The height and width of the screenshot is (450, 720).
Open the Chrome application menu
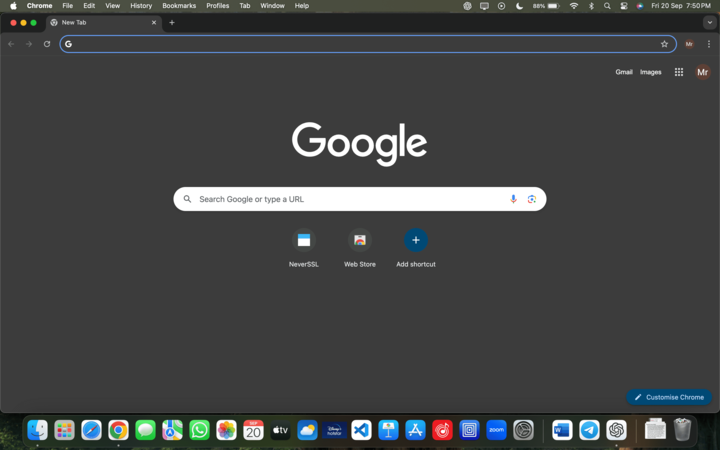39,6
